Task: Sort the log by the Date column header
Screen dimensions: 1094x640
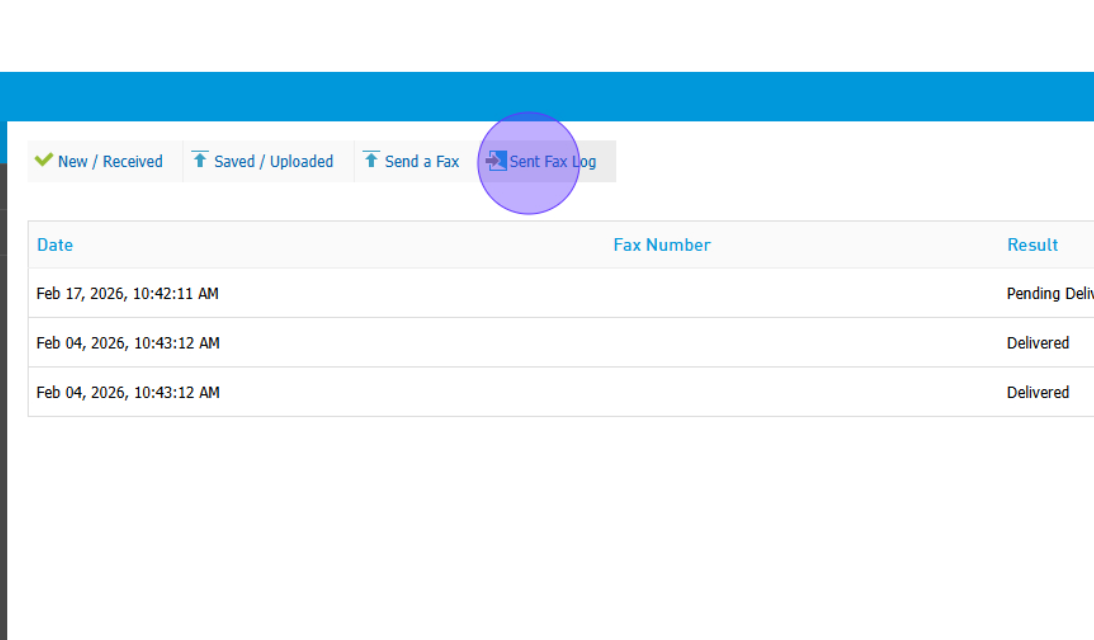Action: [55, 245]
